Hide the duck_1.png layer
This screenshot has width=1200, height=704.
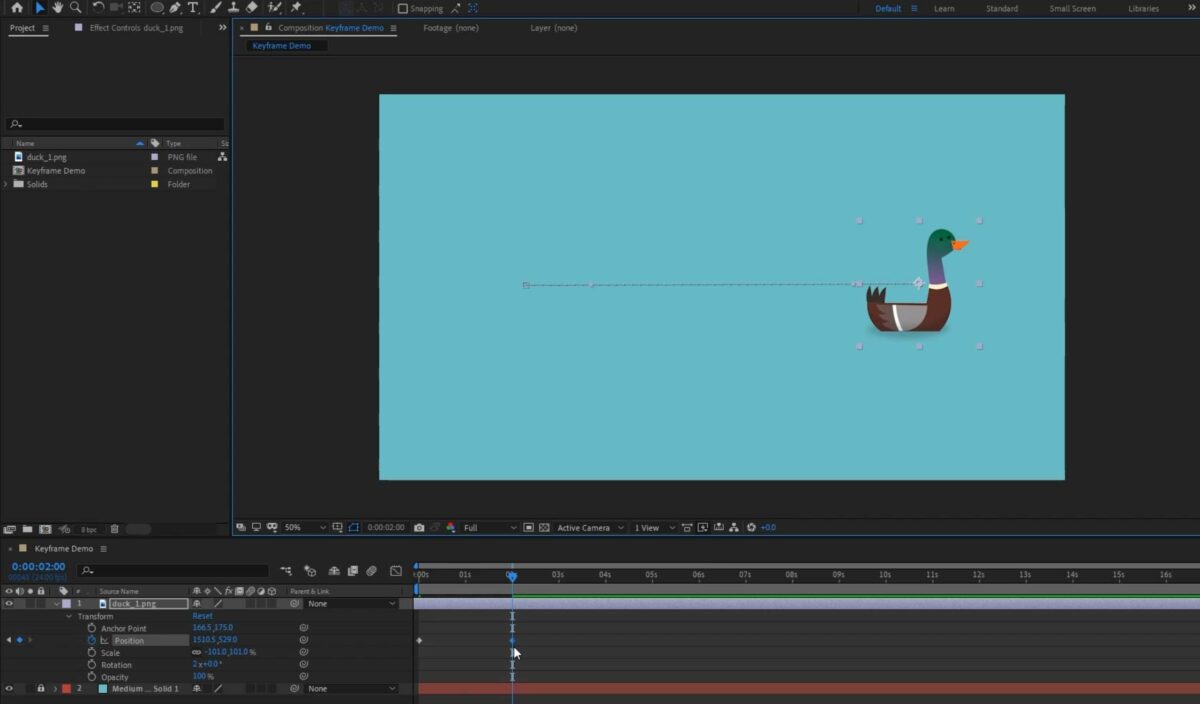click(8, 603)
